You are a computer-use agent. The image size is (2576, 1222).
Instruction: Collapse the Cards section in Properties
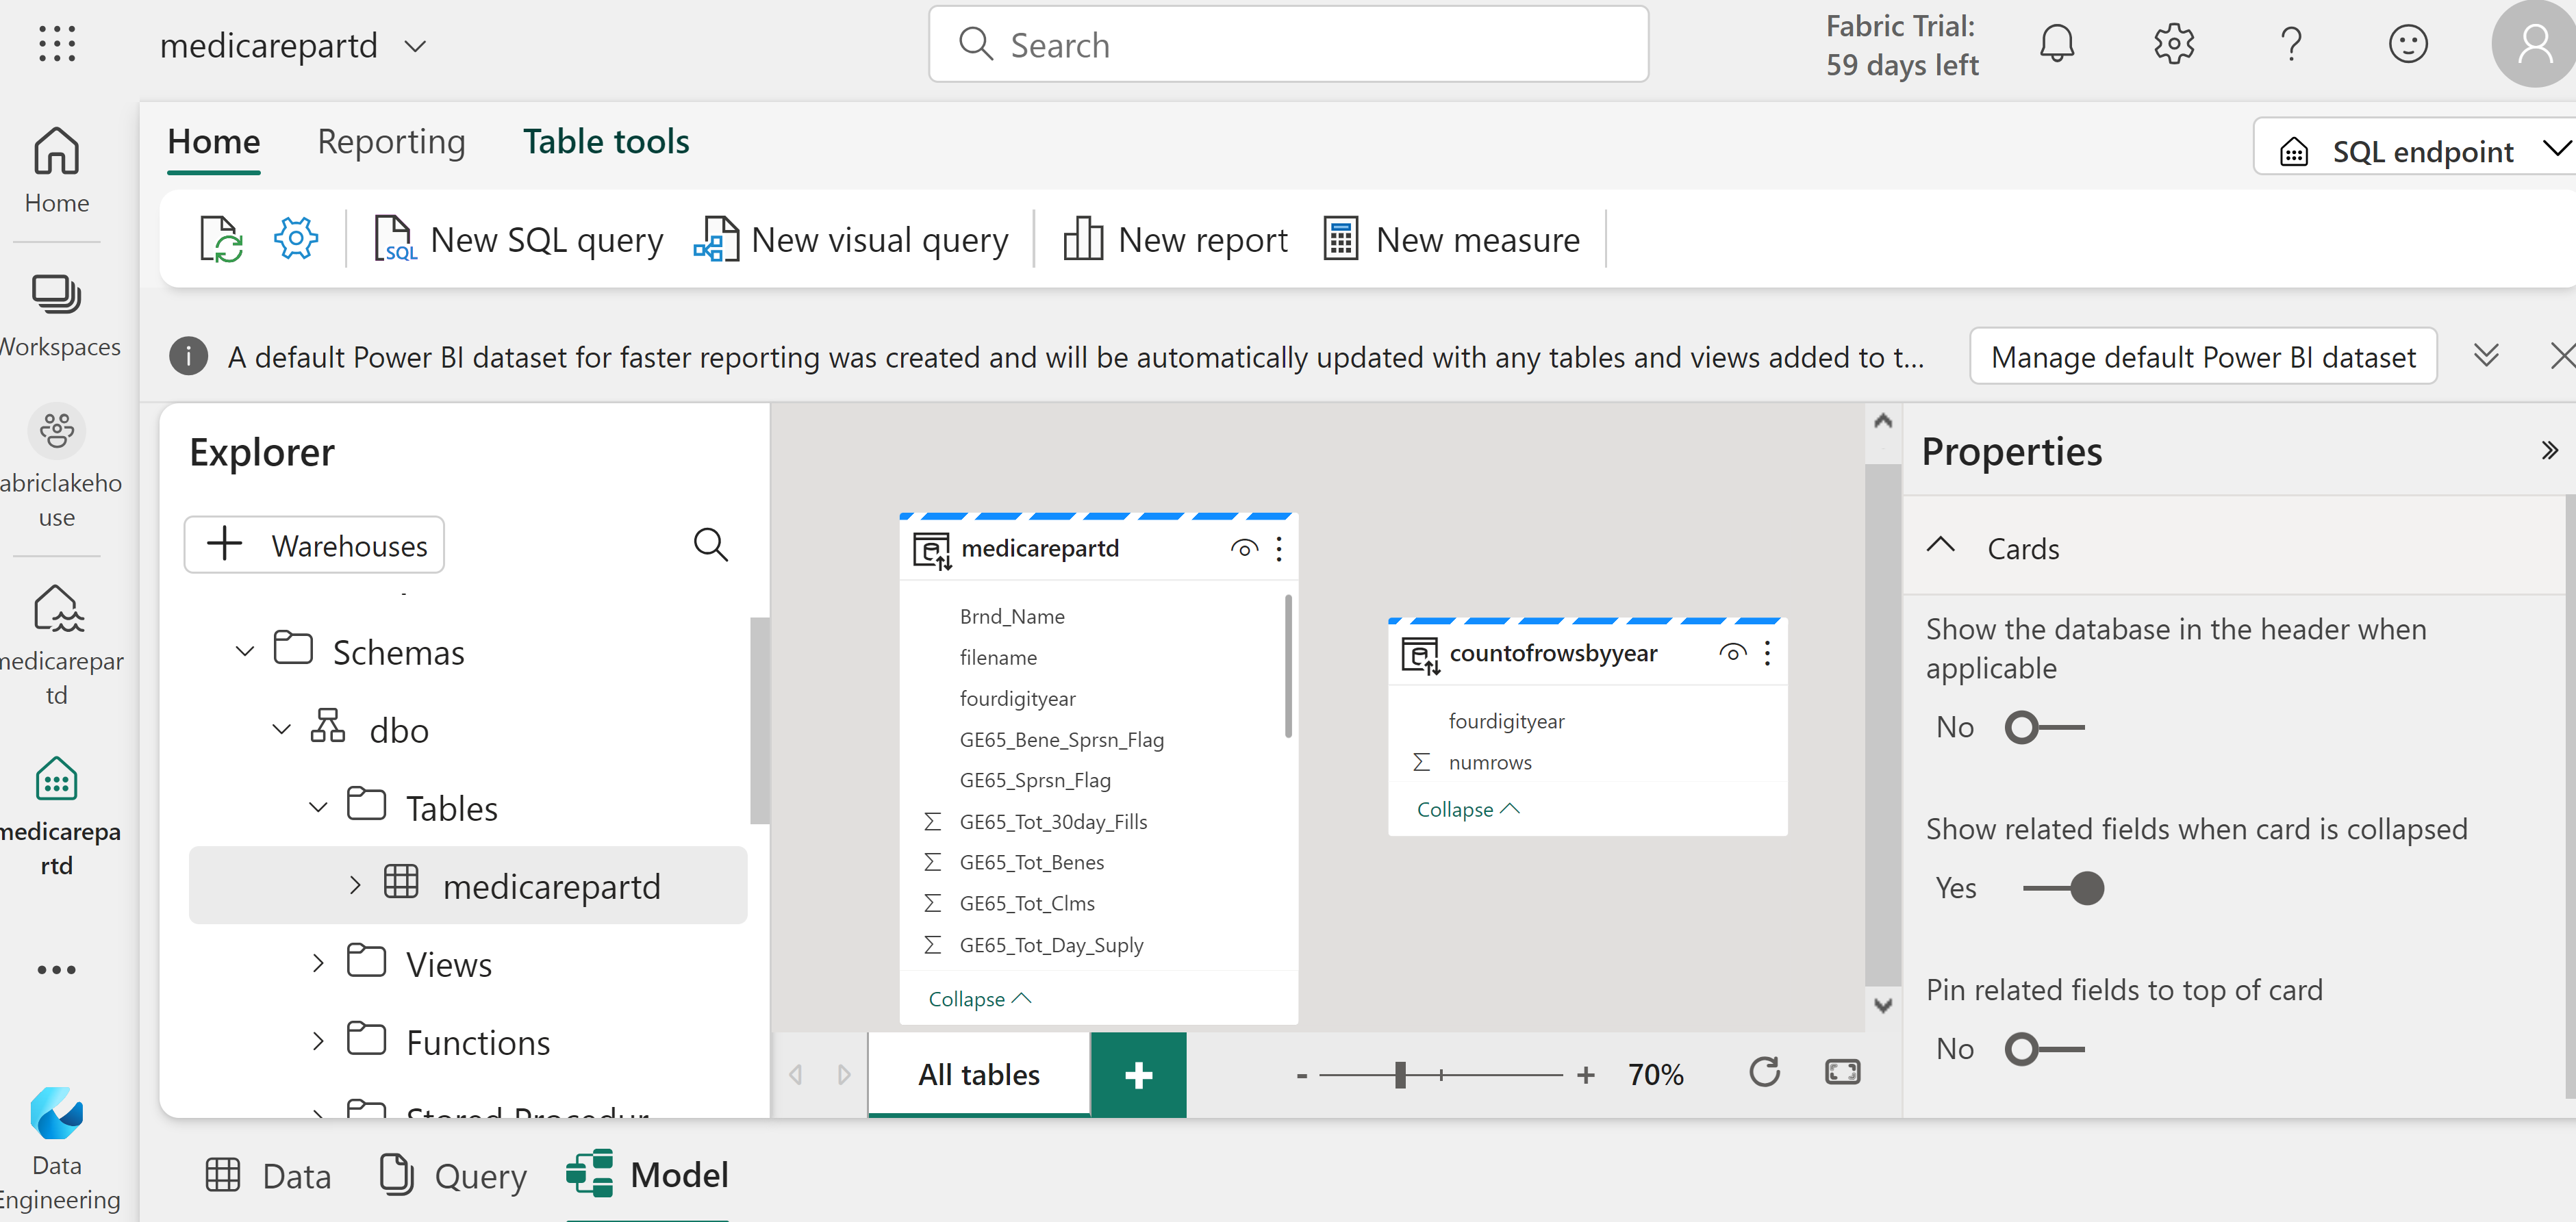(x=1941, y=547)
